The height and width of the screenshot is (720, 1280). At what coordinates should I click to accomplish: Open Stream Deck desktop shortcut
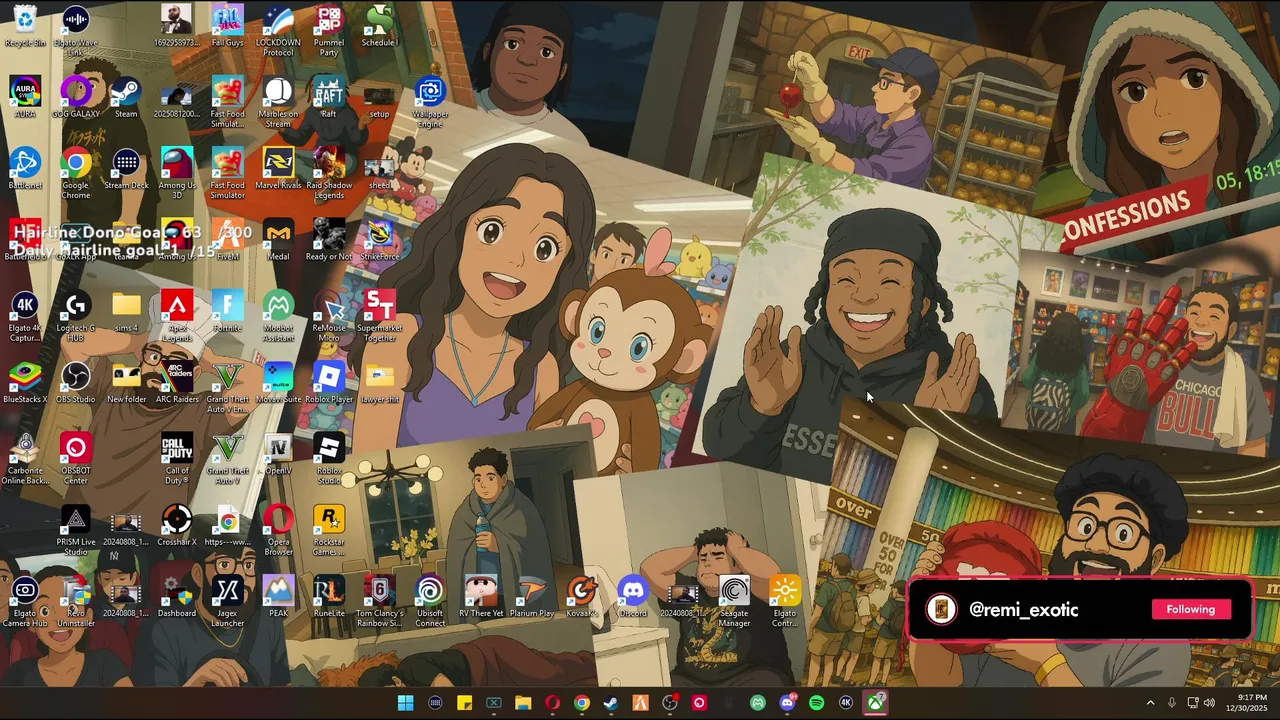coord(126,169)
